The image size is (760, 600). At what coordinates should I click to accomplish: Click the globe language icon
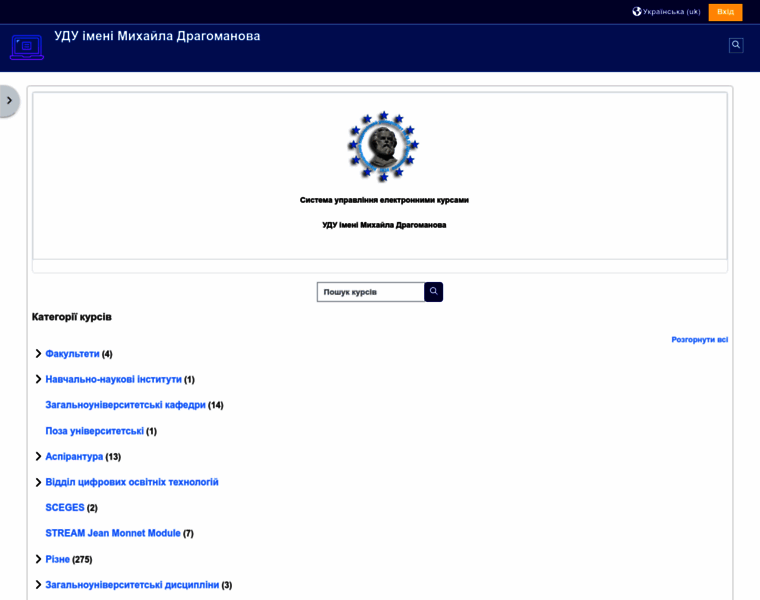[636, 12]
